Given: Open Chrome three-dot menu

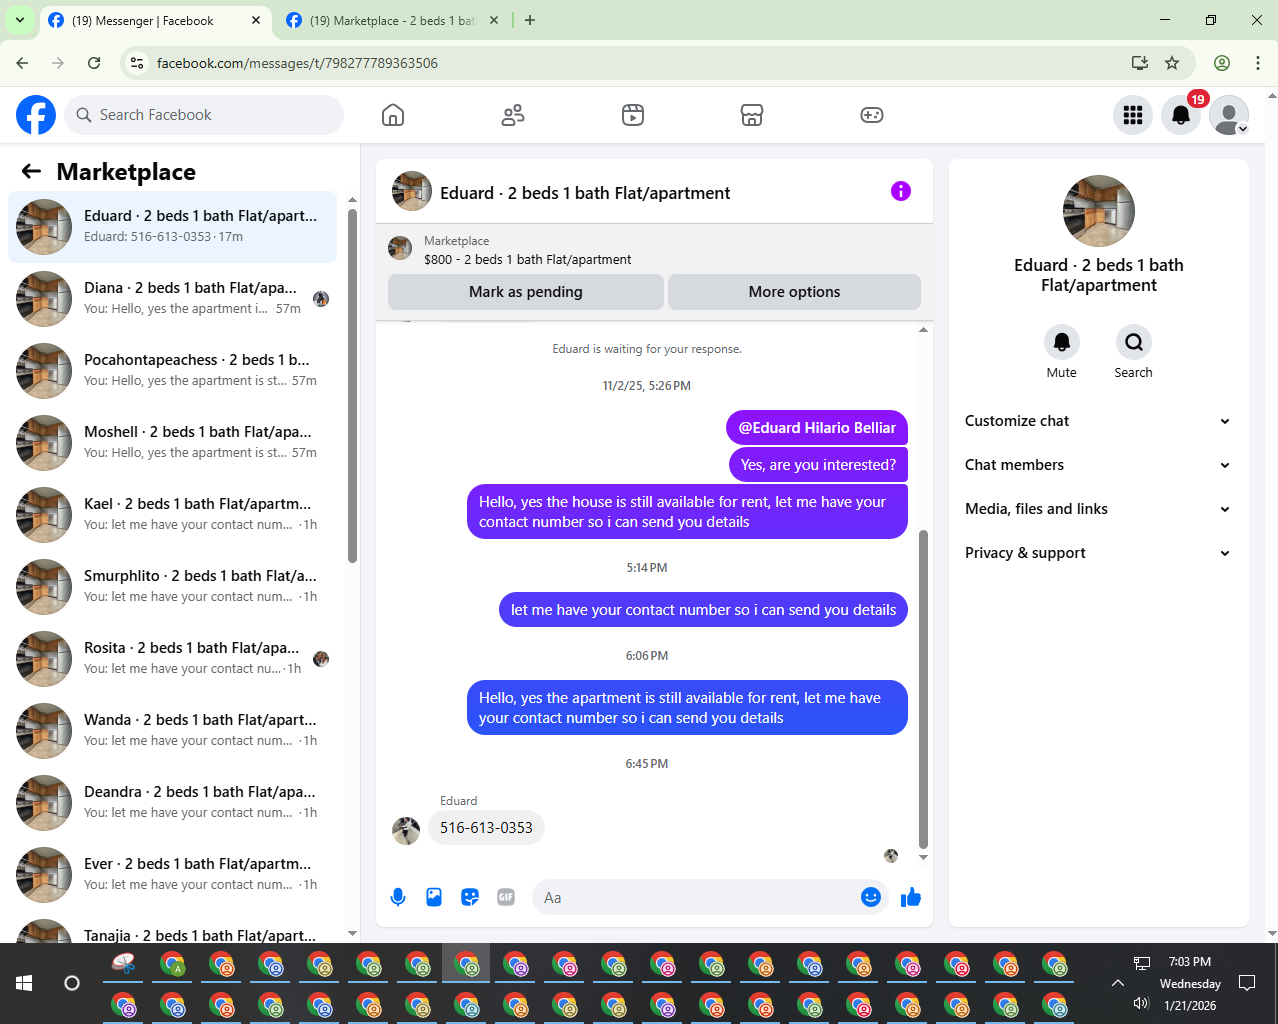Looking at the screenshot, I should [x=1258, y=63].
